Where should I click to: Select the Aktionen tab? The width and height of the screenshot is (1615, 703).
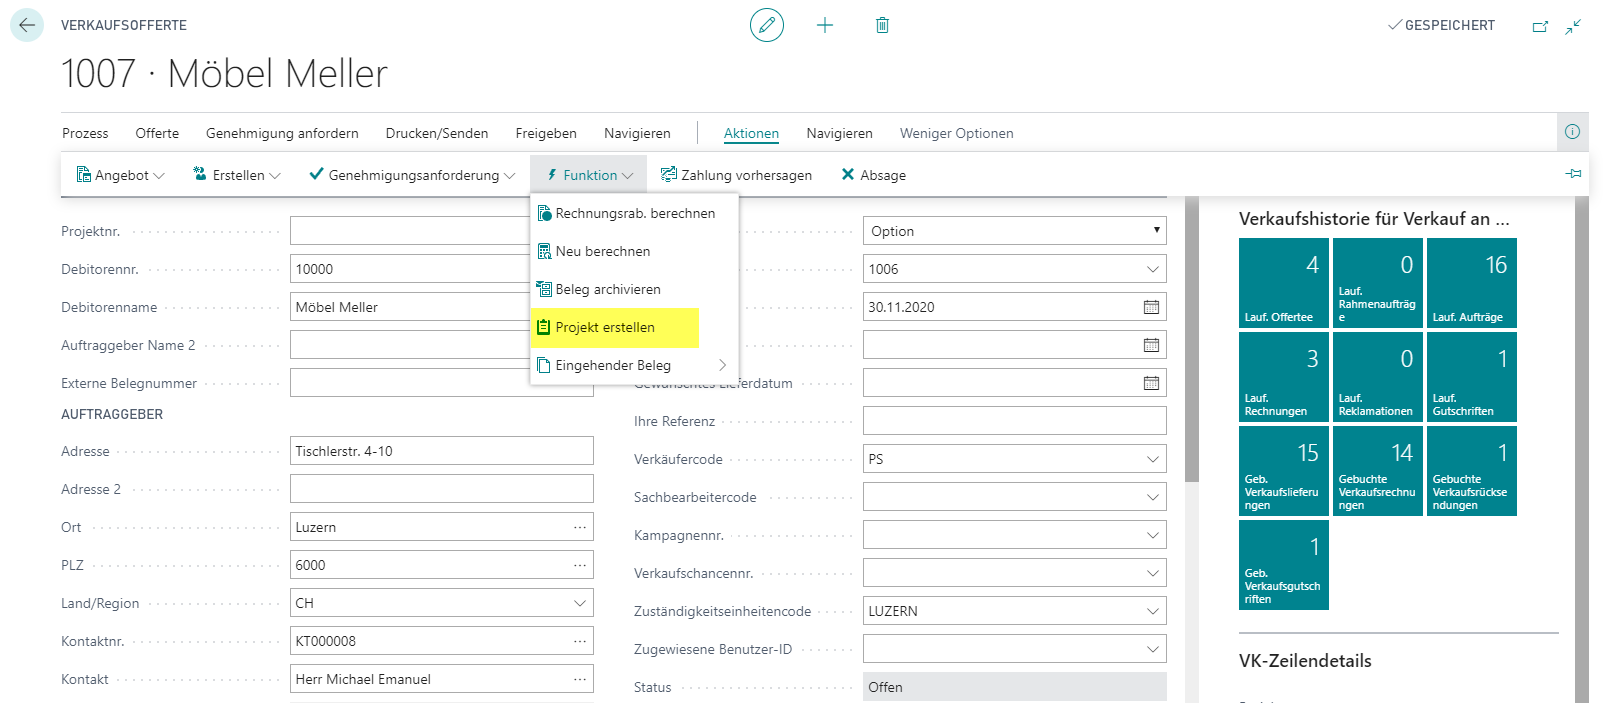tap(751, 133)
